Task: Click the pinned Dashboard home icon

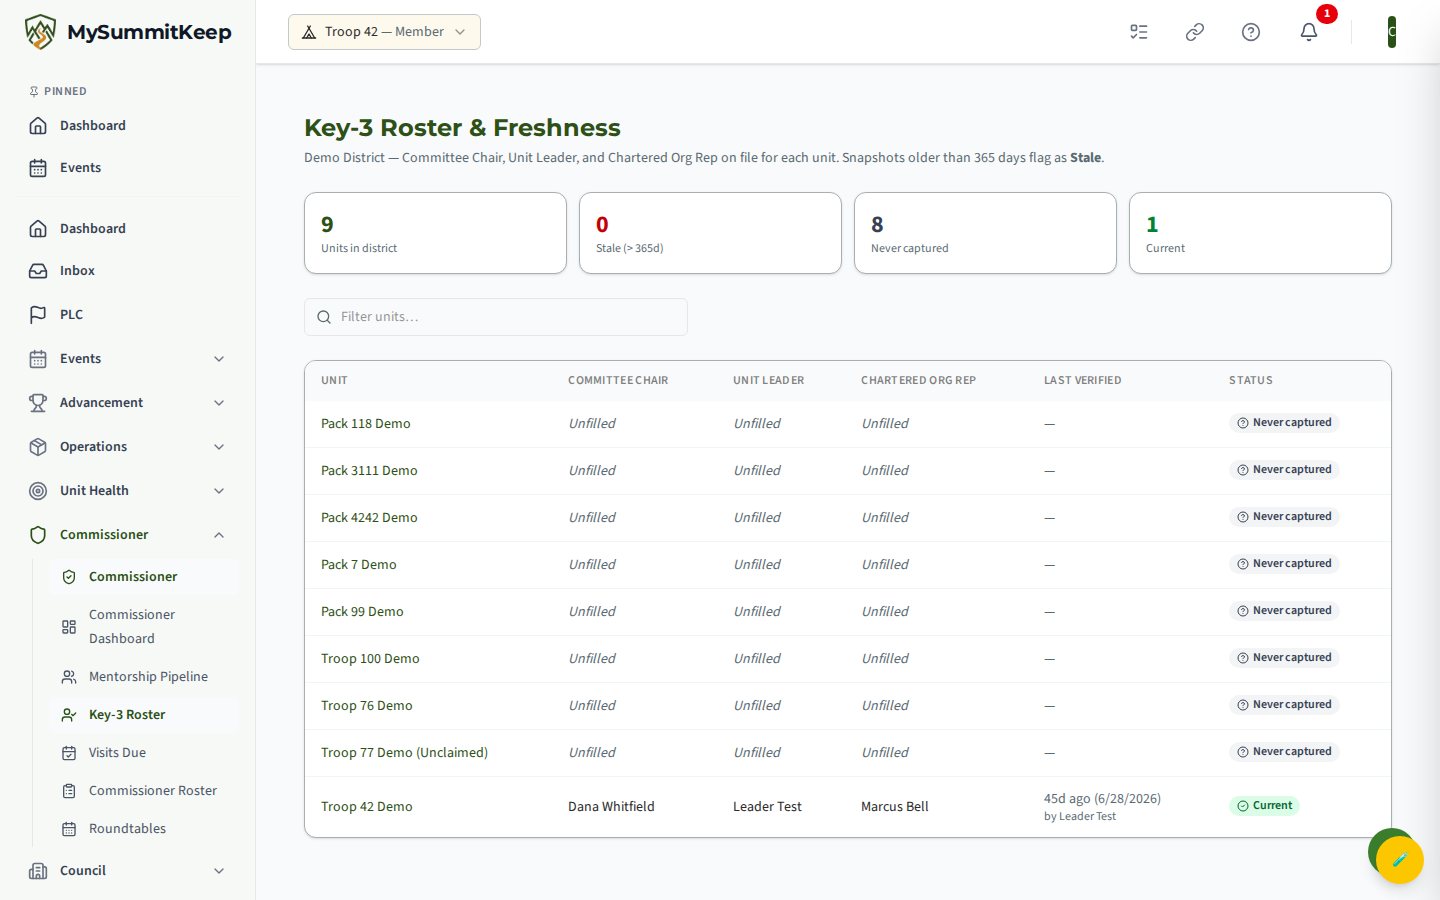Action: point(38,126)
